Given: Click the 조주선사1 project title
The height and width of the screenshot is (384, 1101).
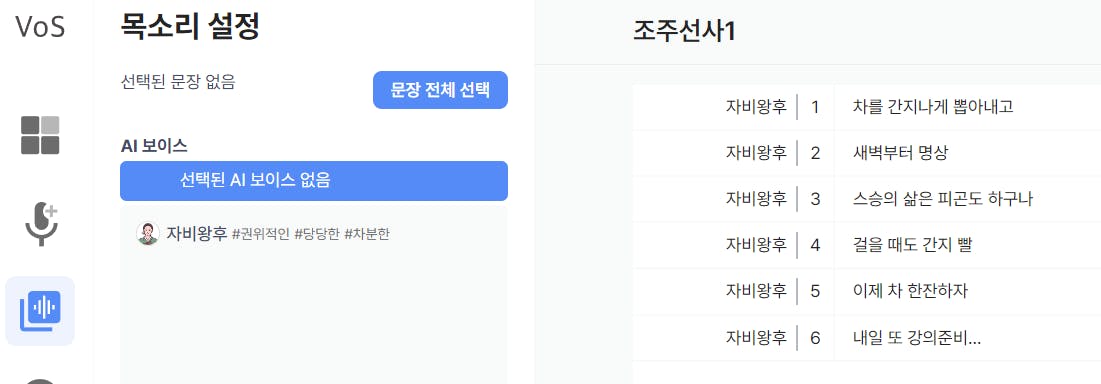Looking at the screenshot, I should (684, 31).
